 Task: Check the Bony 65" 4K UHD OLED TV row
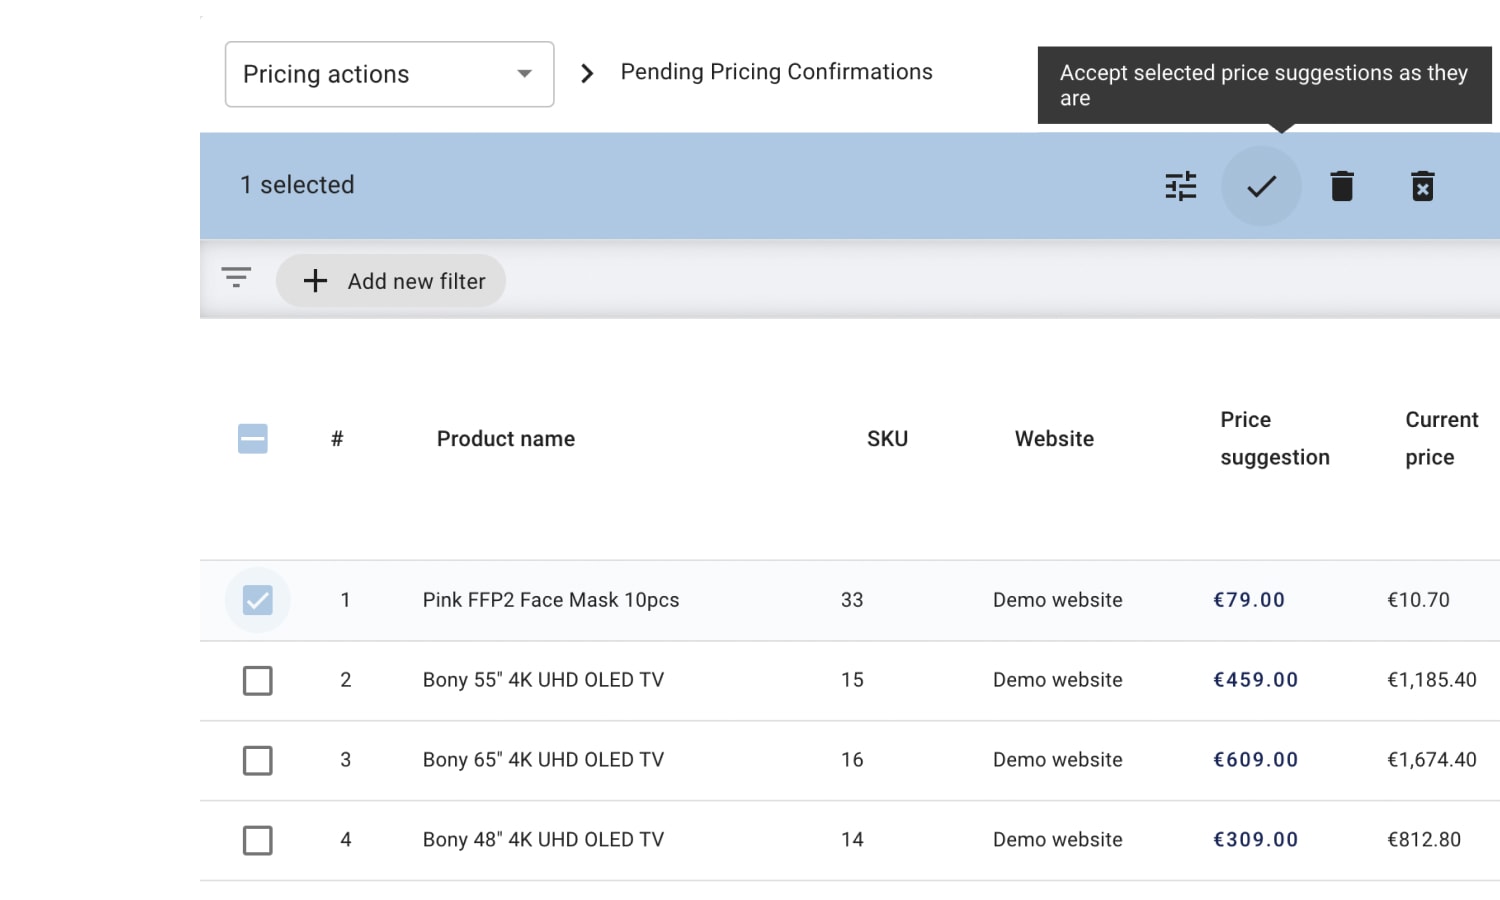258,760
